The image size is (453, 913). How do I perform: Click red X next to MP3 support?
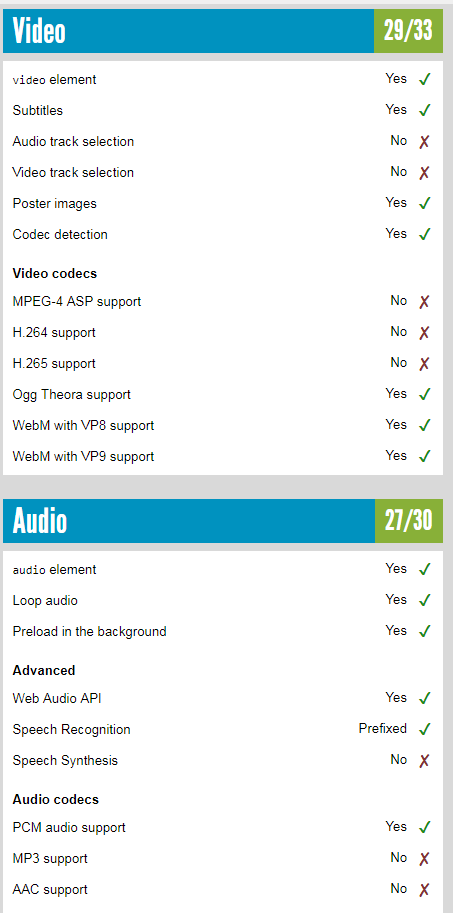(x=424, y=858)
